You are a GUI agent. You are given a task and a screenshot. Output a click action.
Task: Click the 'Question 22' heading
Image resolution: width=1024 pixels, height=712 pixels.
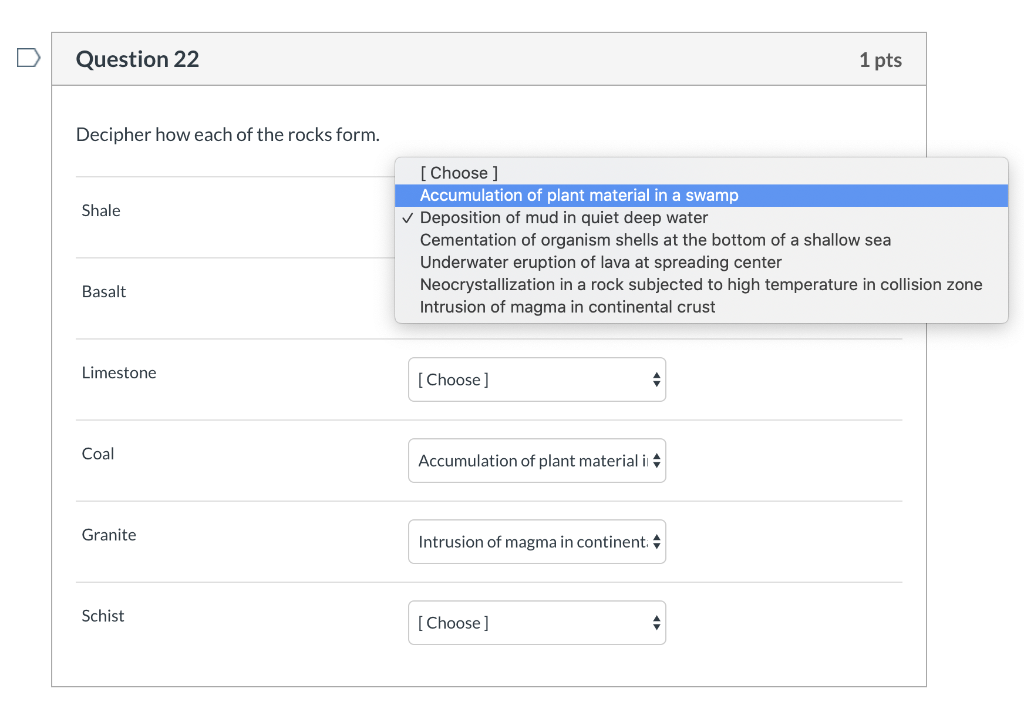coord(137,59)
